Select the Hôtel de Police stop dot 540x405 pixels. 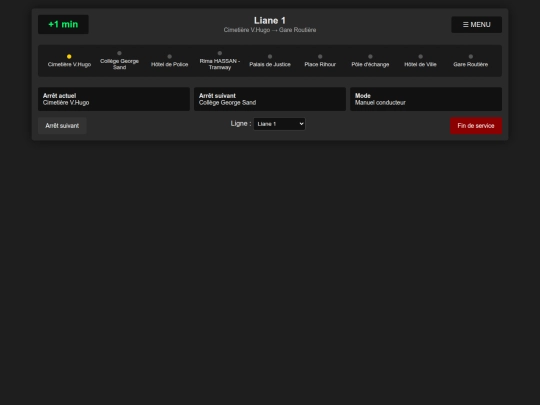tap(169, 56)
